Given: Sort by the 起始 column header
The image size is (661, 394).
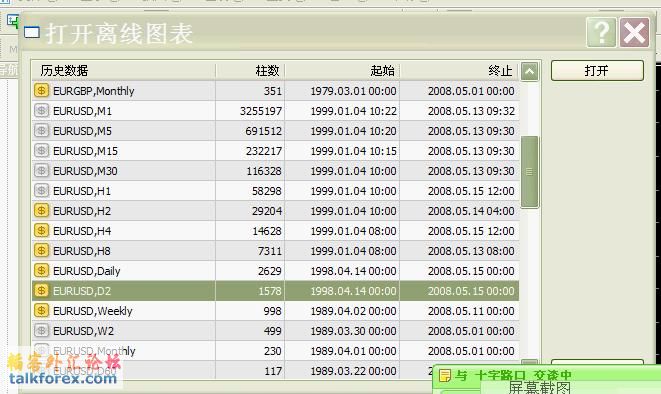Looking at the screenshot, I should (x=343, y=70).
